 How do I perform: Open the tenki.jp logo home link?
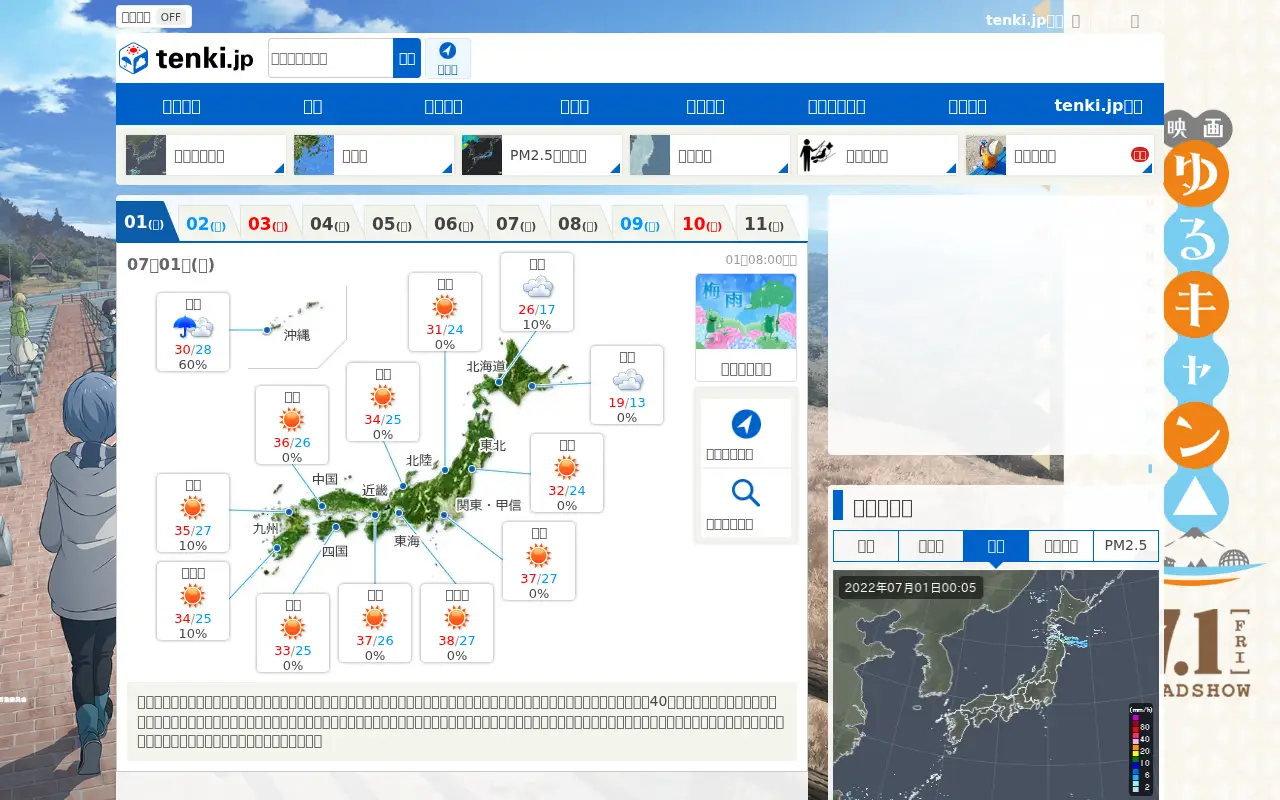186,58
